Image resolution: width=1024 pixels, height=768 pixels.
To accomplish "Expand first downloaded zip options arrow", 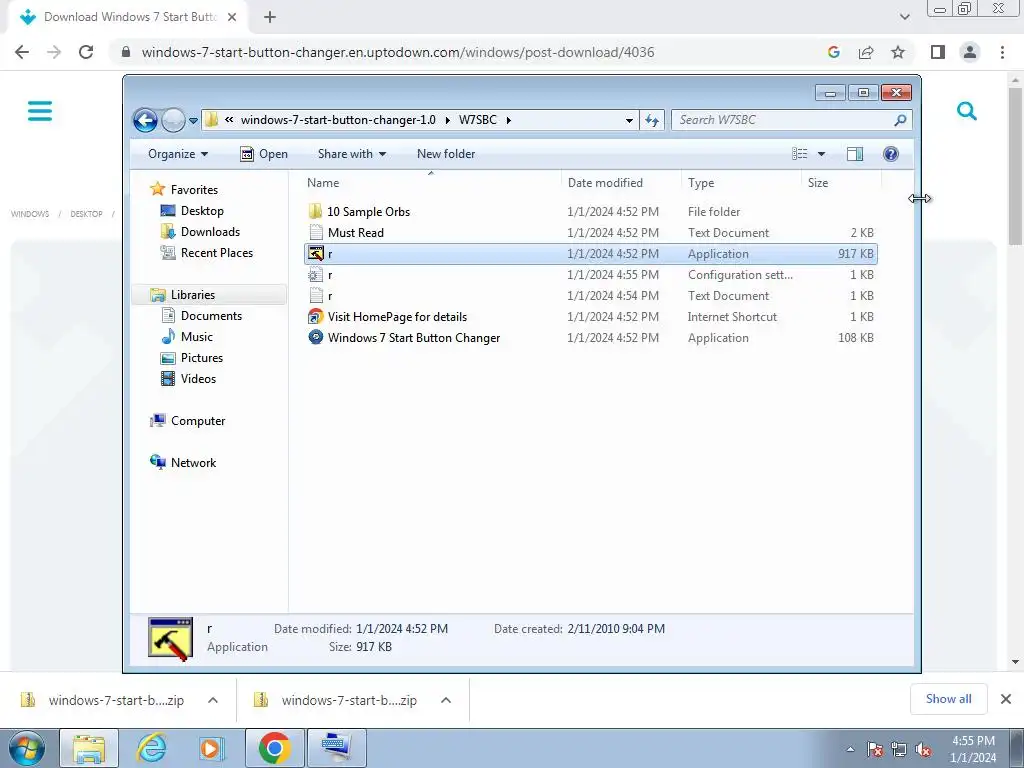I will pos(213,700).
